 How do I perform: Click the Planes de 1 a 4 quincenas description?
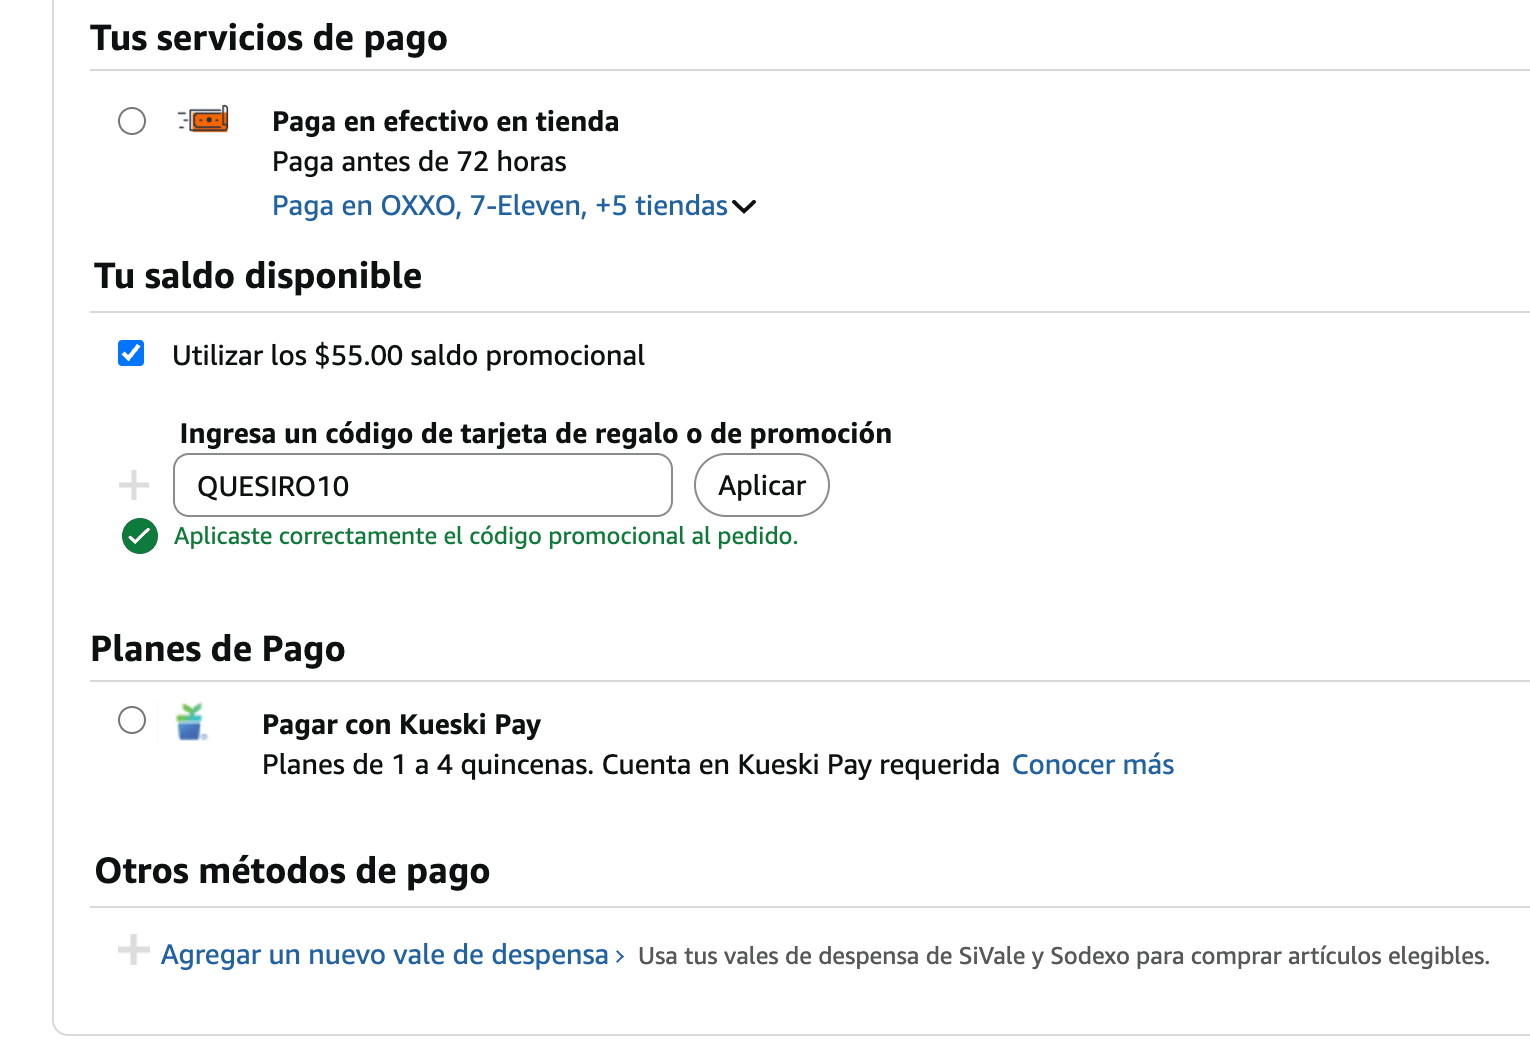coord(631,765)
